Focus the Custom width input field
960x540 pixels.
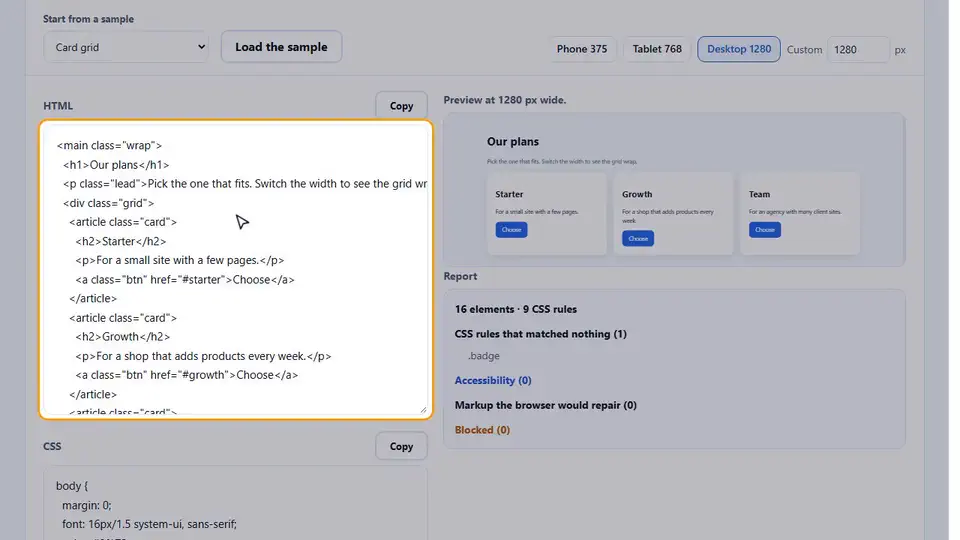tap(858, 50)
